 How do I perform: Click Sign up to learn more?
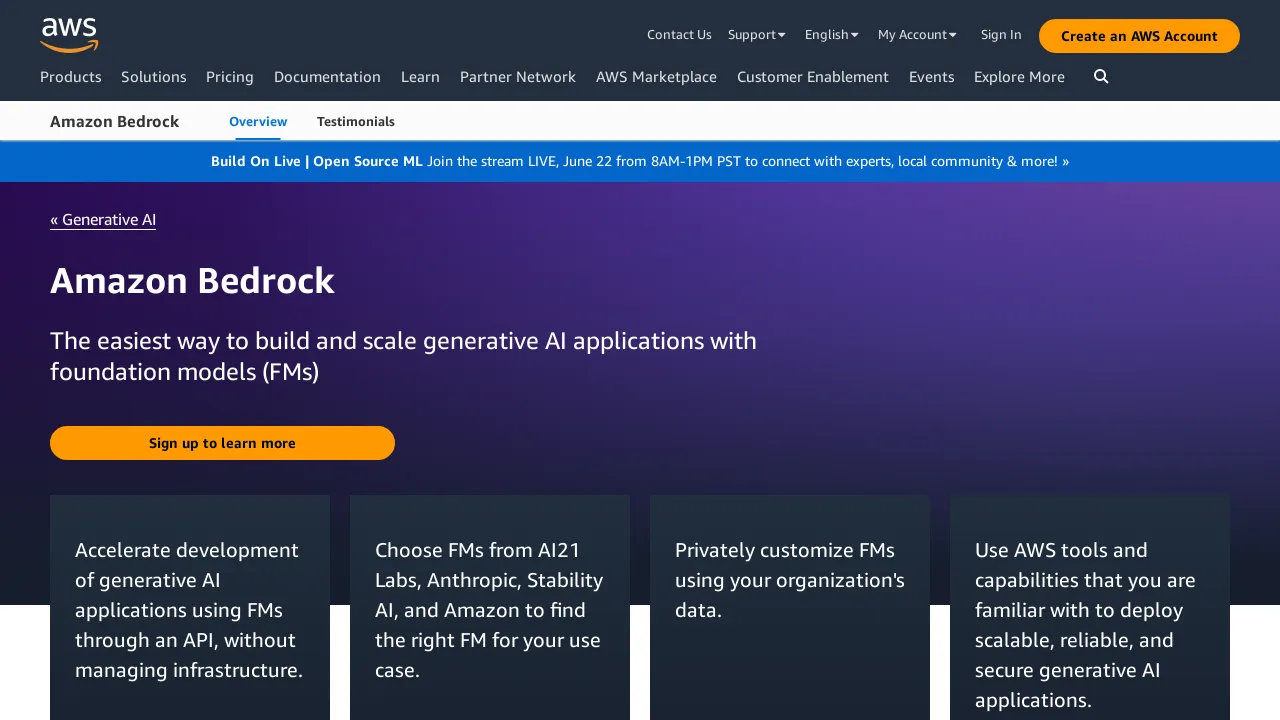pos(222,443)
